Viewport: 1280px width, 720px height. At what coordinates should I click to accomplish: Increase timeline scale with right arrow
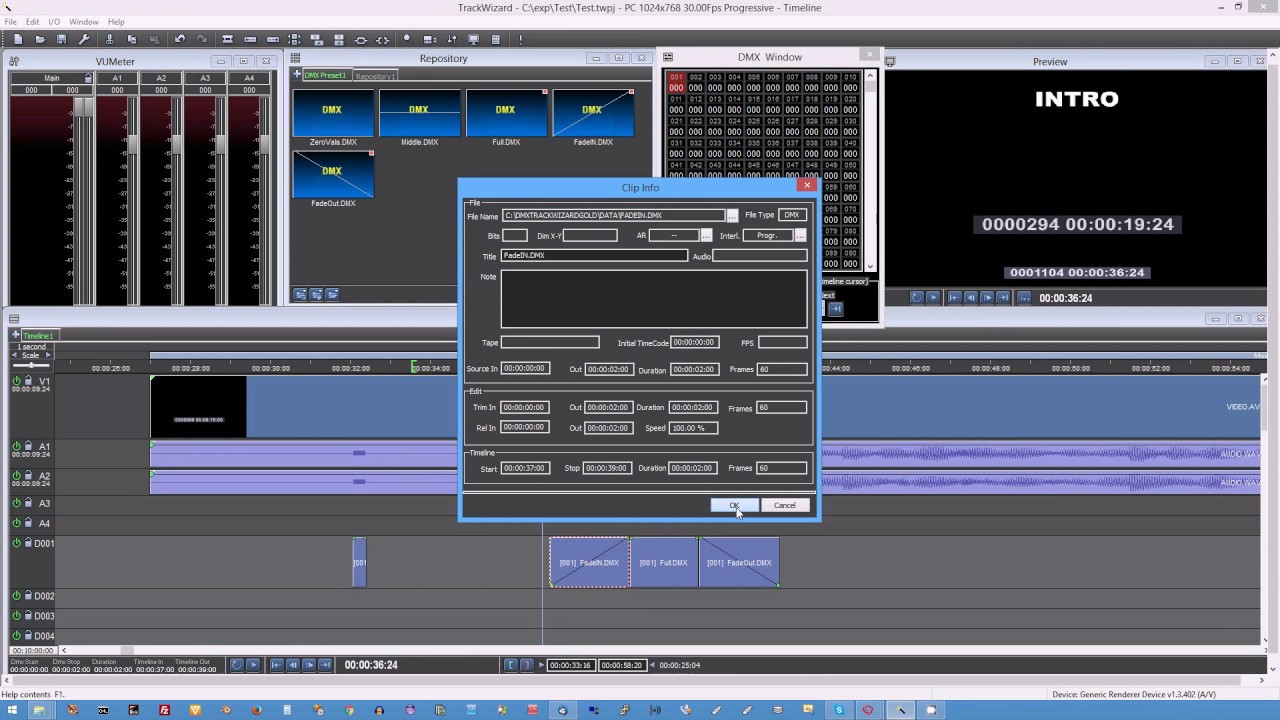(47, 355)
